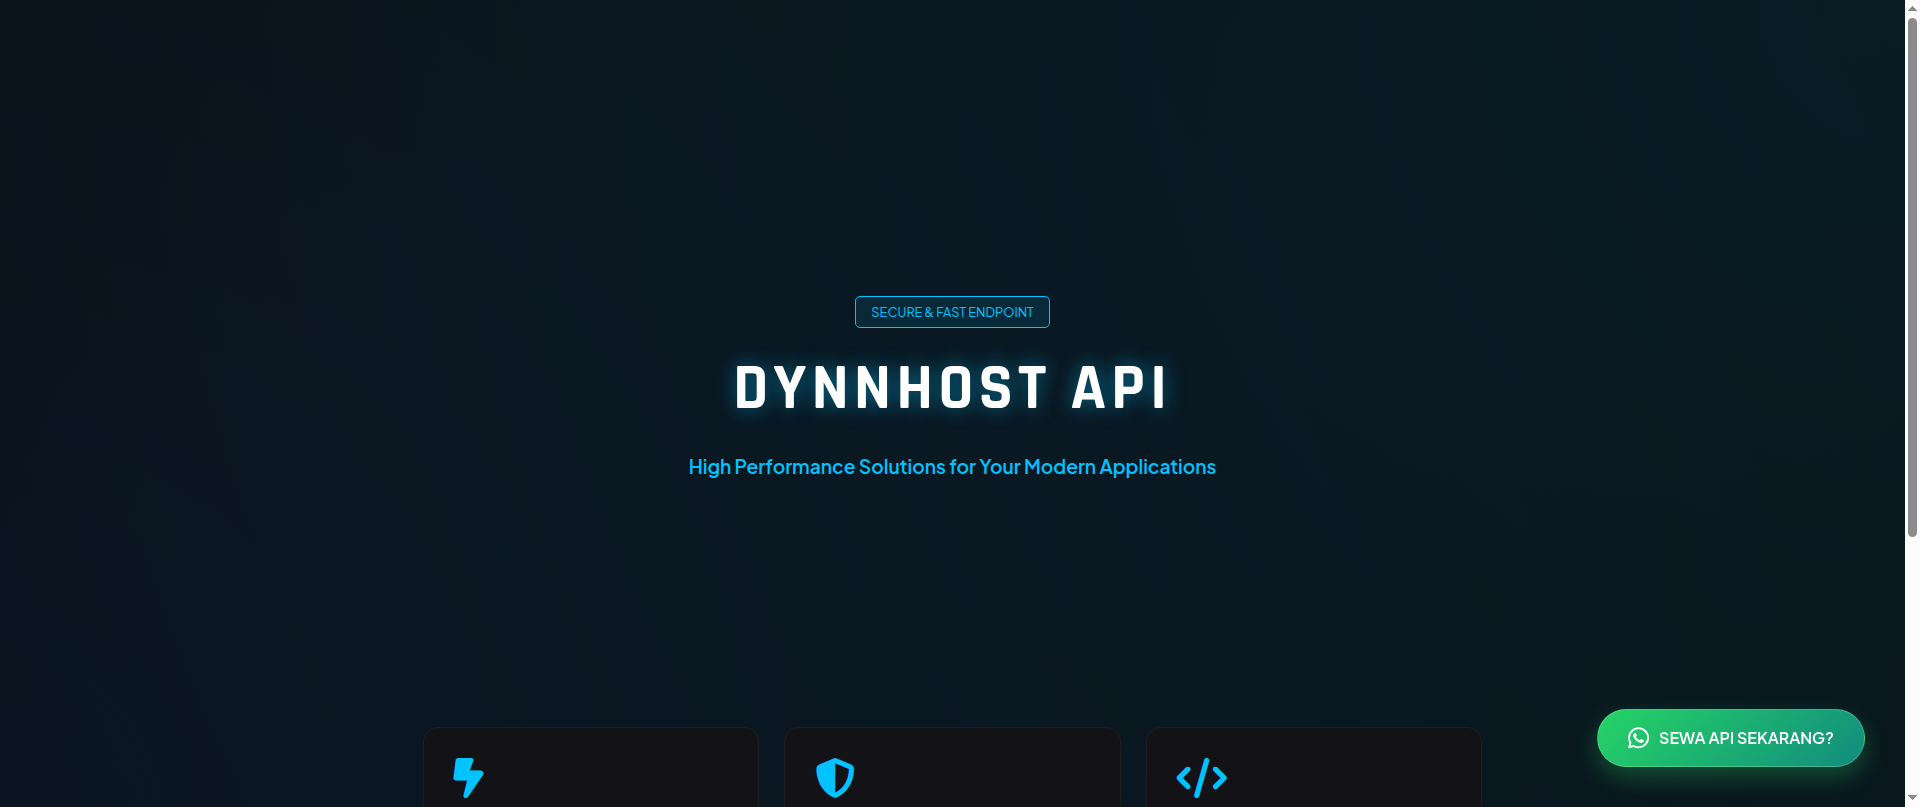Open the SEWA API SEKARANG? button
Image resolution: width=1920 pixels, height=807 pixels.
pyautogui.click(x=1731, y=738)
